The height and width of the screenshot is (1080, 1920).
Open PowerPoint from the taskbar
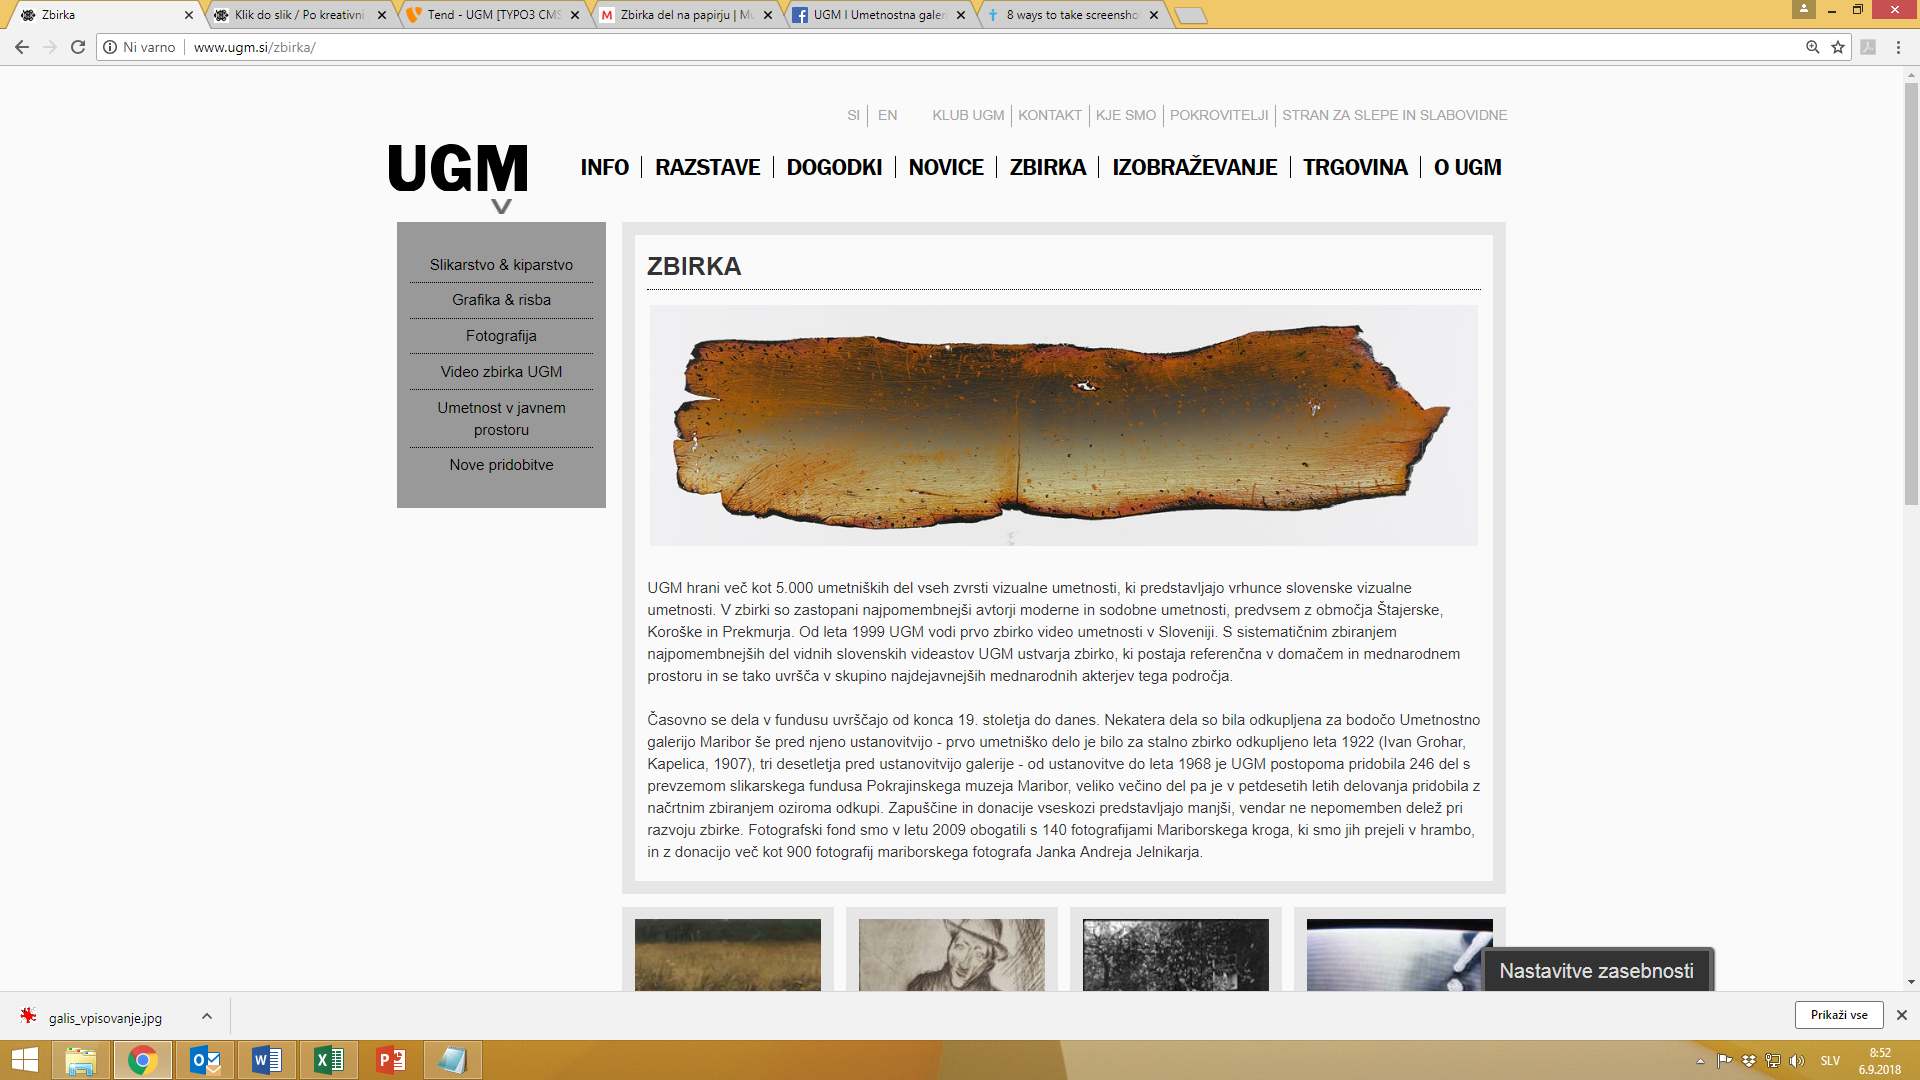[x=391, y=1060]
